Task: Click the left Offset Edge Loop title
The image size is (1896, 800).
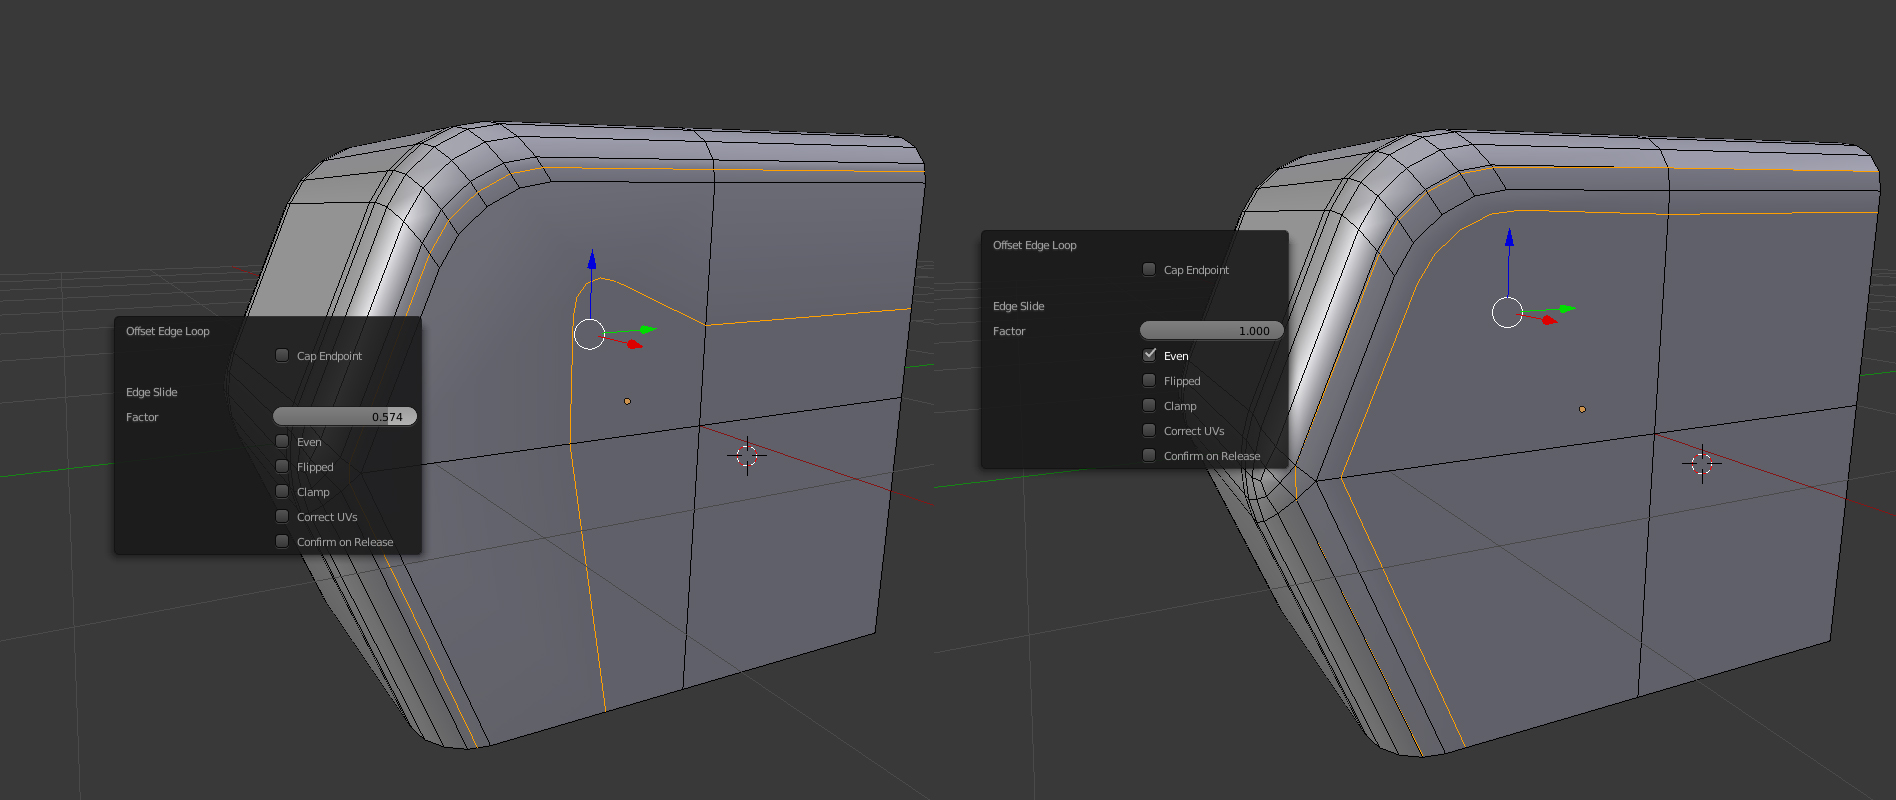Action: click(x=168, y=331)
